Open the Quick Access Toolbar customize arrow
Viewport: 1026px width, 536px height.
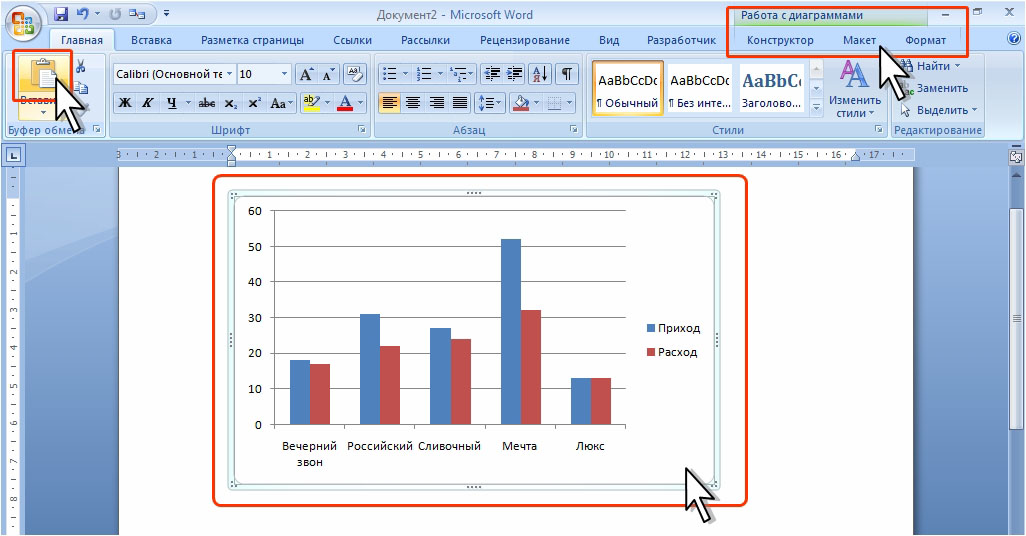[x=166, y=14]
